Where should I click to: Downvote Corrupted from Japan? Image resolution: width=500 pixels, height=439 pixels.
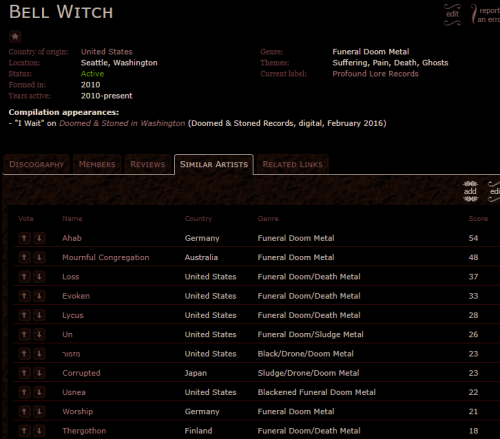39,373
